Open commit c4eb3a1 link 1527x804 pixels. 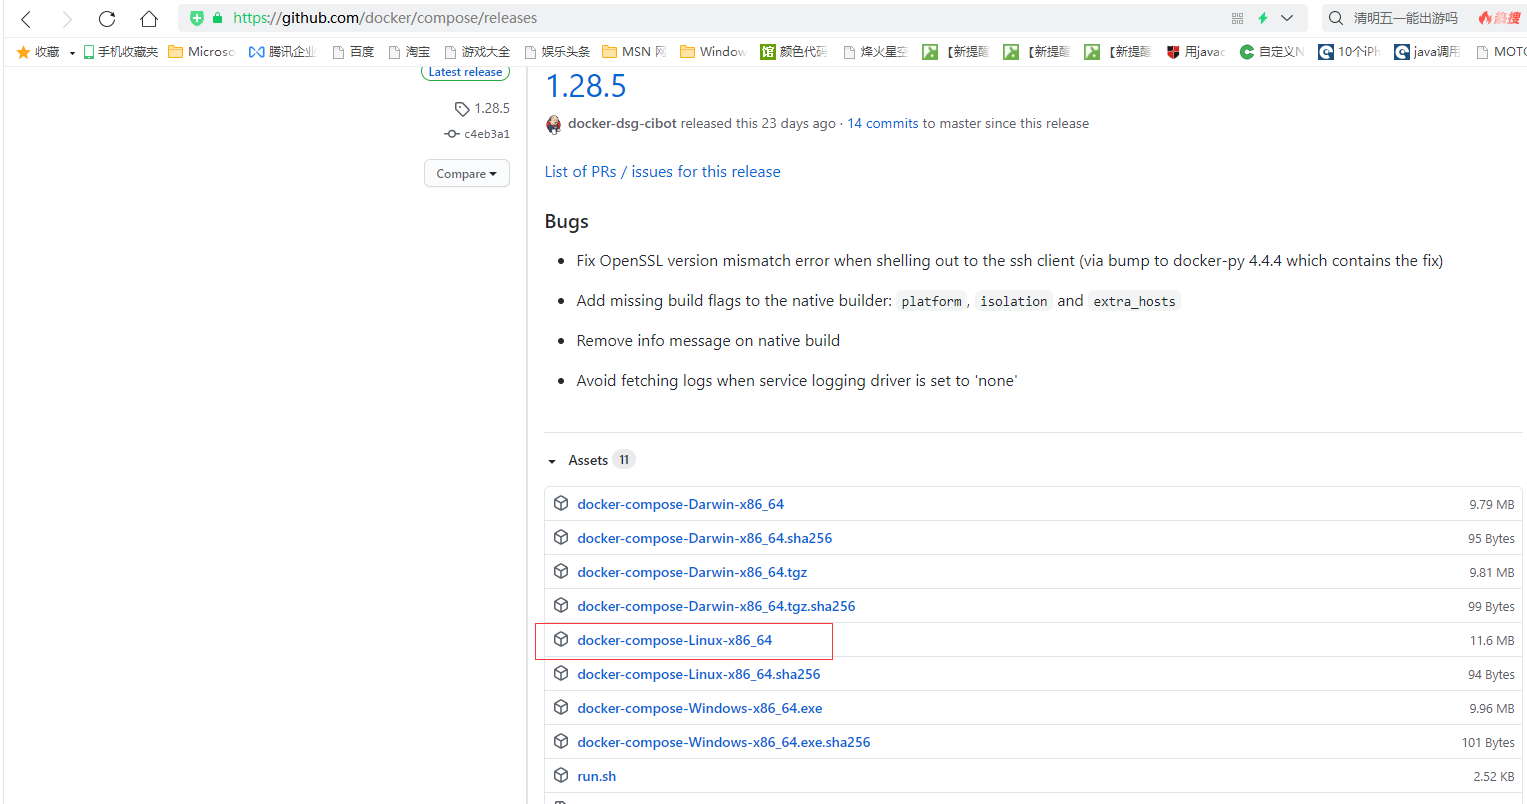tap(477, 134)
